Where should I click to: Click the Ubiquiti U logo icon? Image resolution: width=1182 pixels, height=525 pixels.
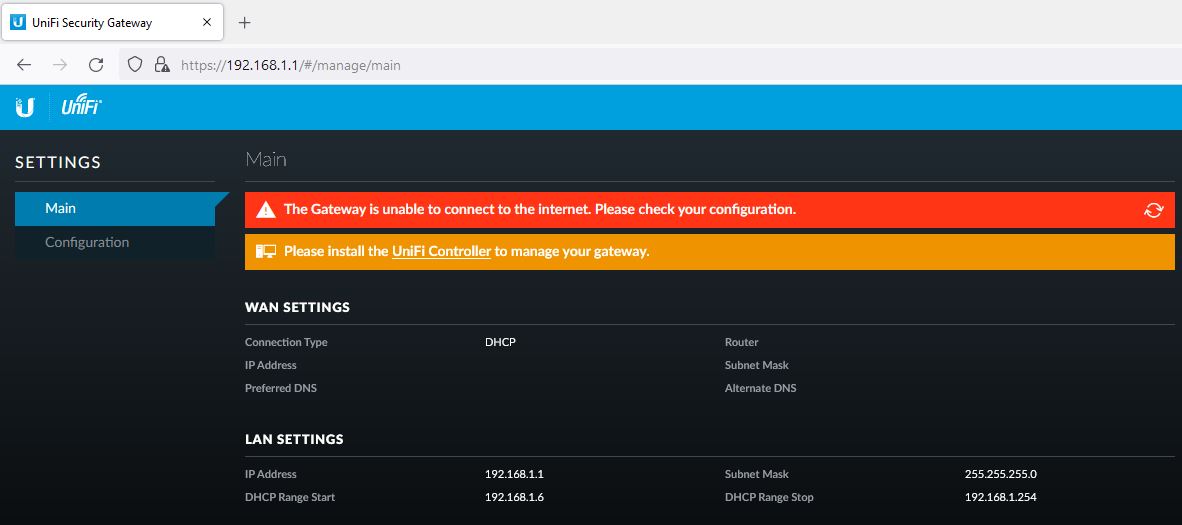tap(25, 108)
